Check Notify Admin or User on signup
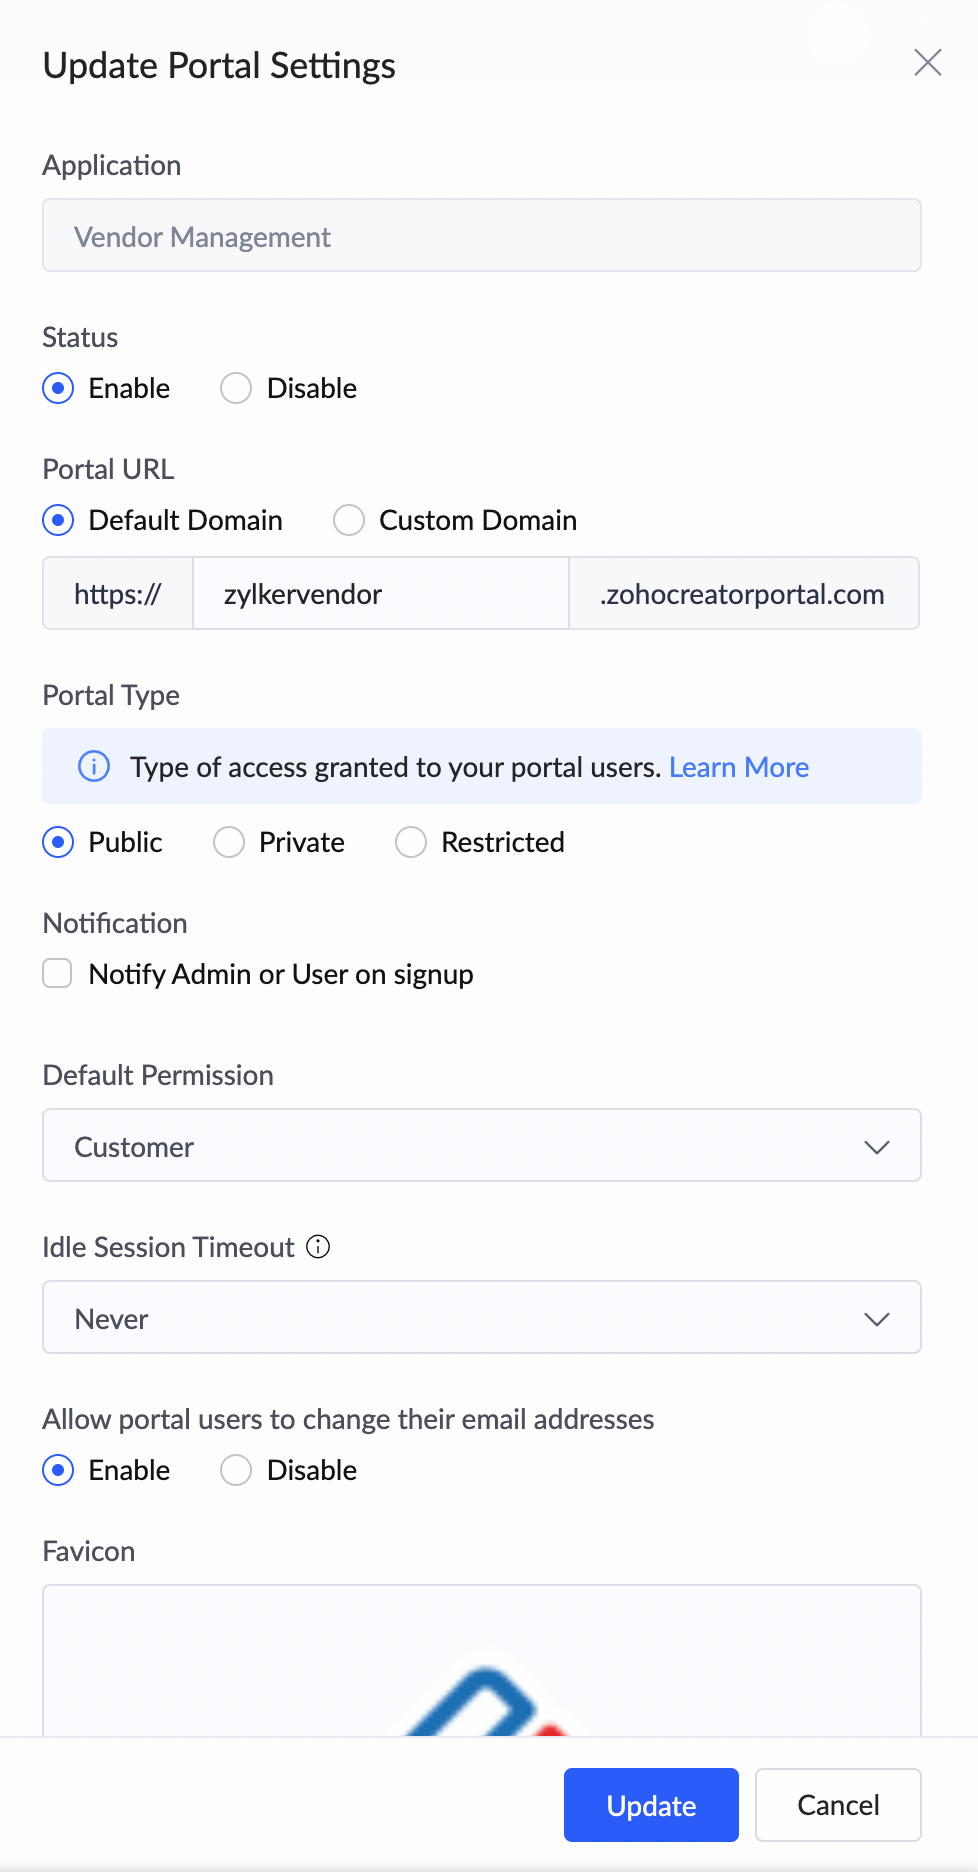 click(x=58, y=974)
